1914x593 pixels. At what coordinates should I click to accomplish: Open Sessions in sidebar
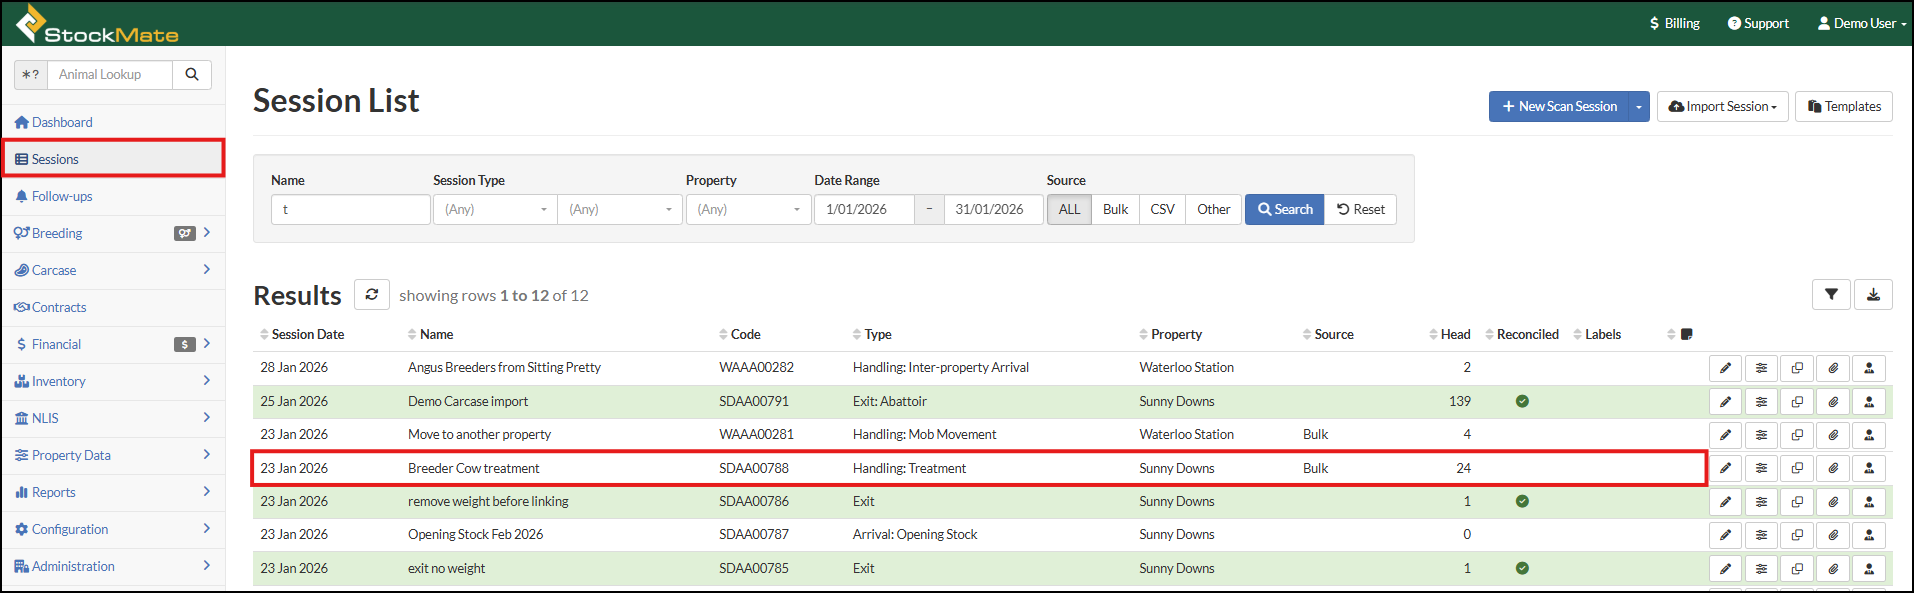pos(113,159)
